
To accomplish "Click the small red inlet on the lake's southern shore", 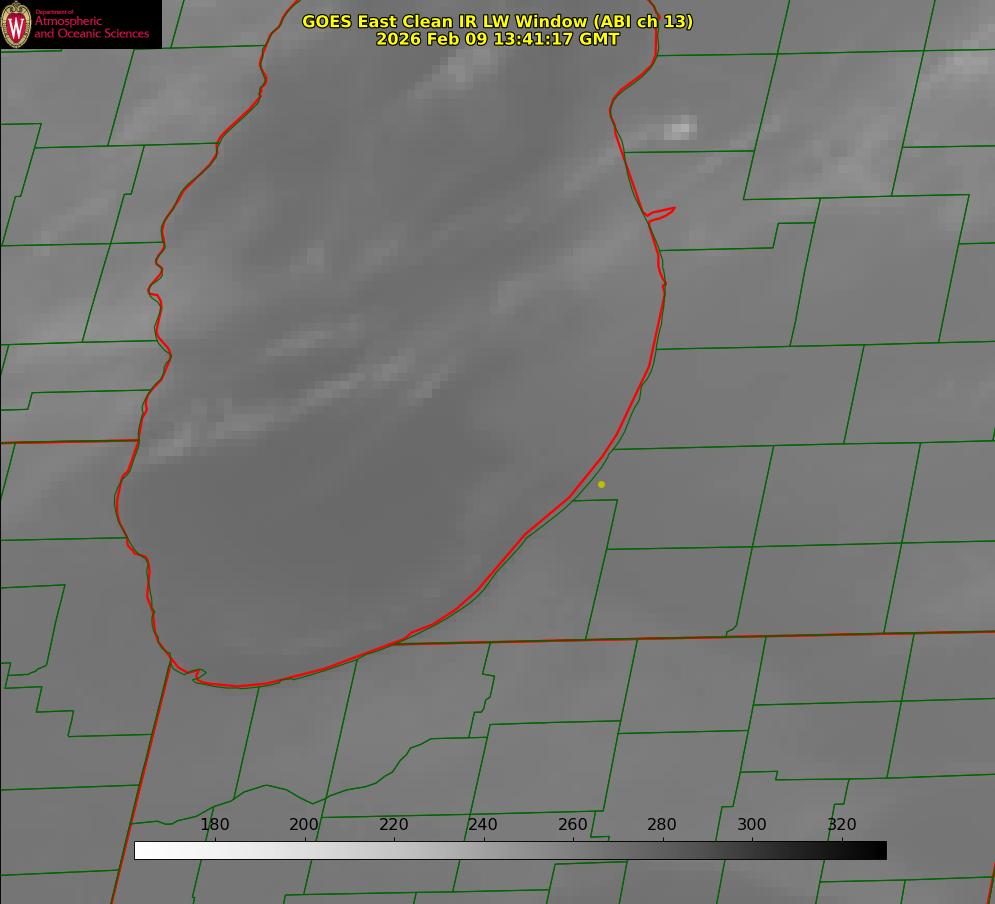I will [x=197, y=676].
